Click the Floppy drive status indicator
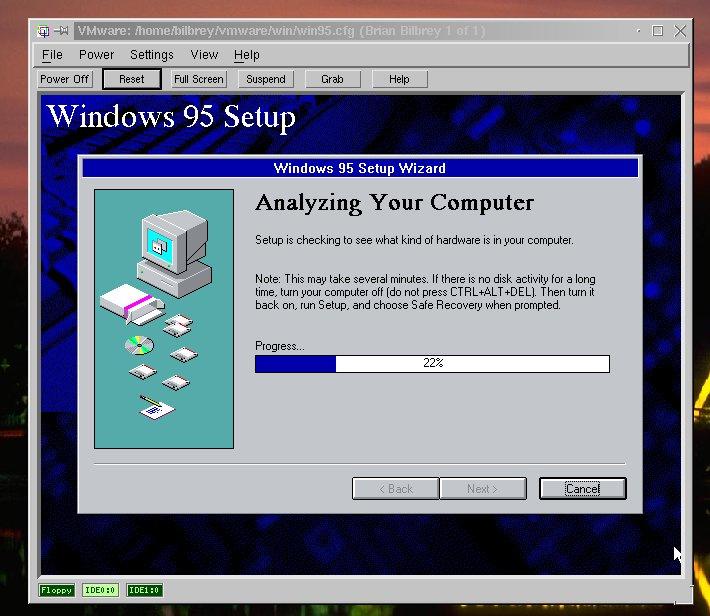The width and height of the screenshot is (710, 616). [x=56, y=590]
